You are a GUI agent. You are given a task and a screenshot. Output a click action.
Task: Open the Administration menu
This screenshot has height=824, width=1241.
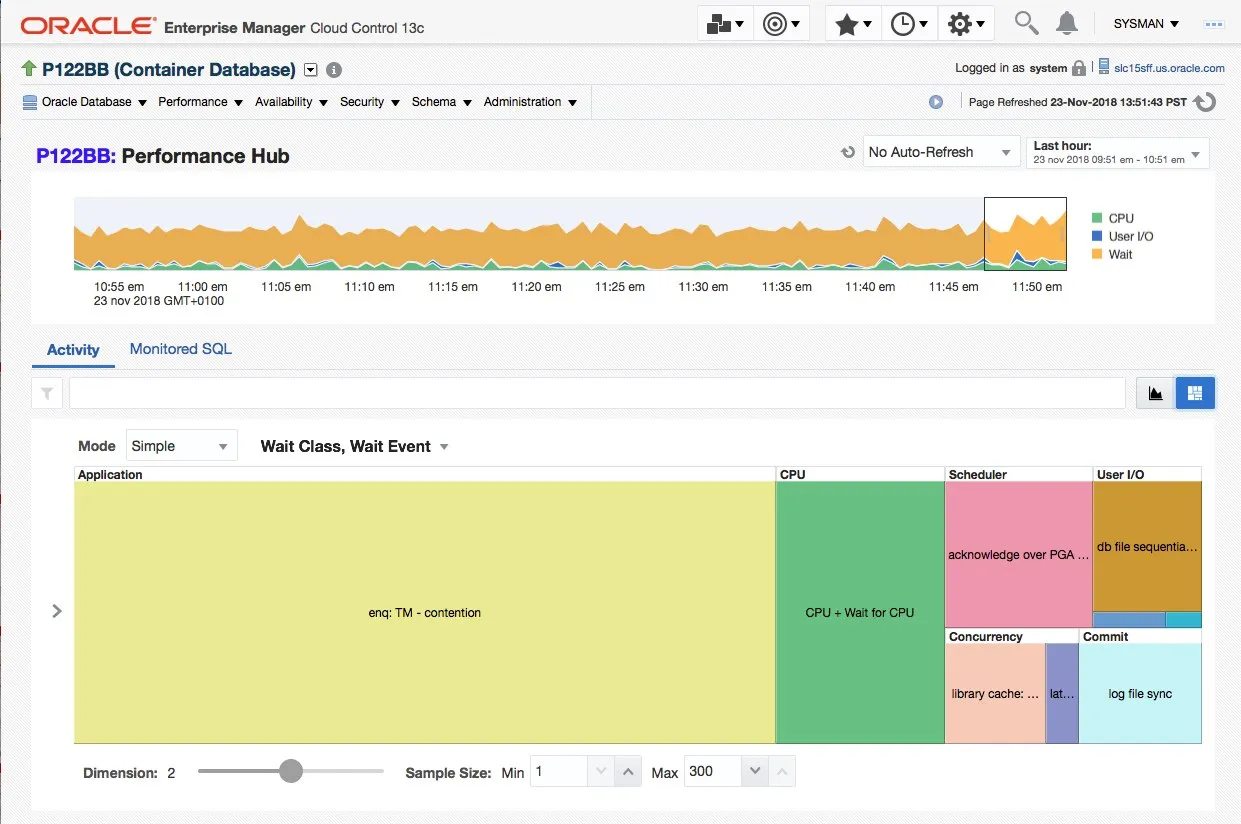pyautogui.click(x=530, y=102)
